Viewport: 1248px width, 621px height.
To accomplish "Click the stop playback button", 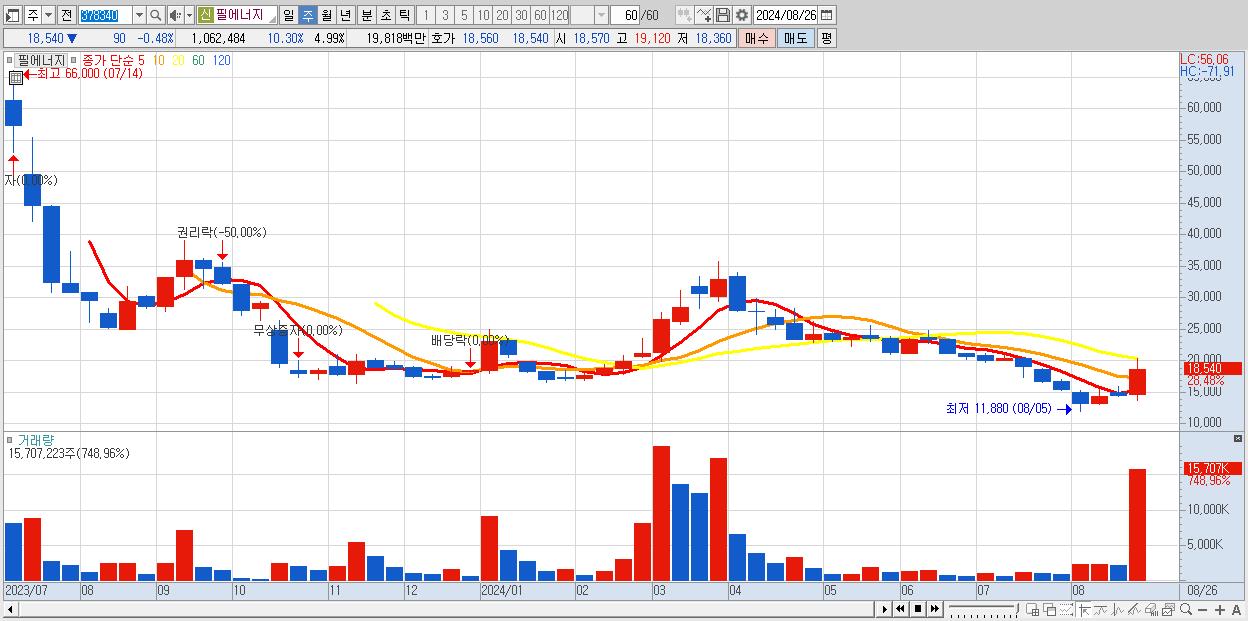I will pyautogui.click(x=917, y=609).
